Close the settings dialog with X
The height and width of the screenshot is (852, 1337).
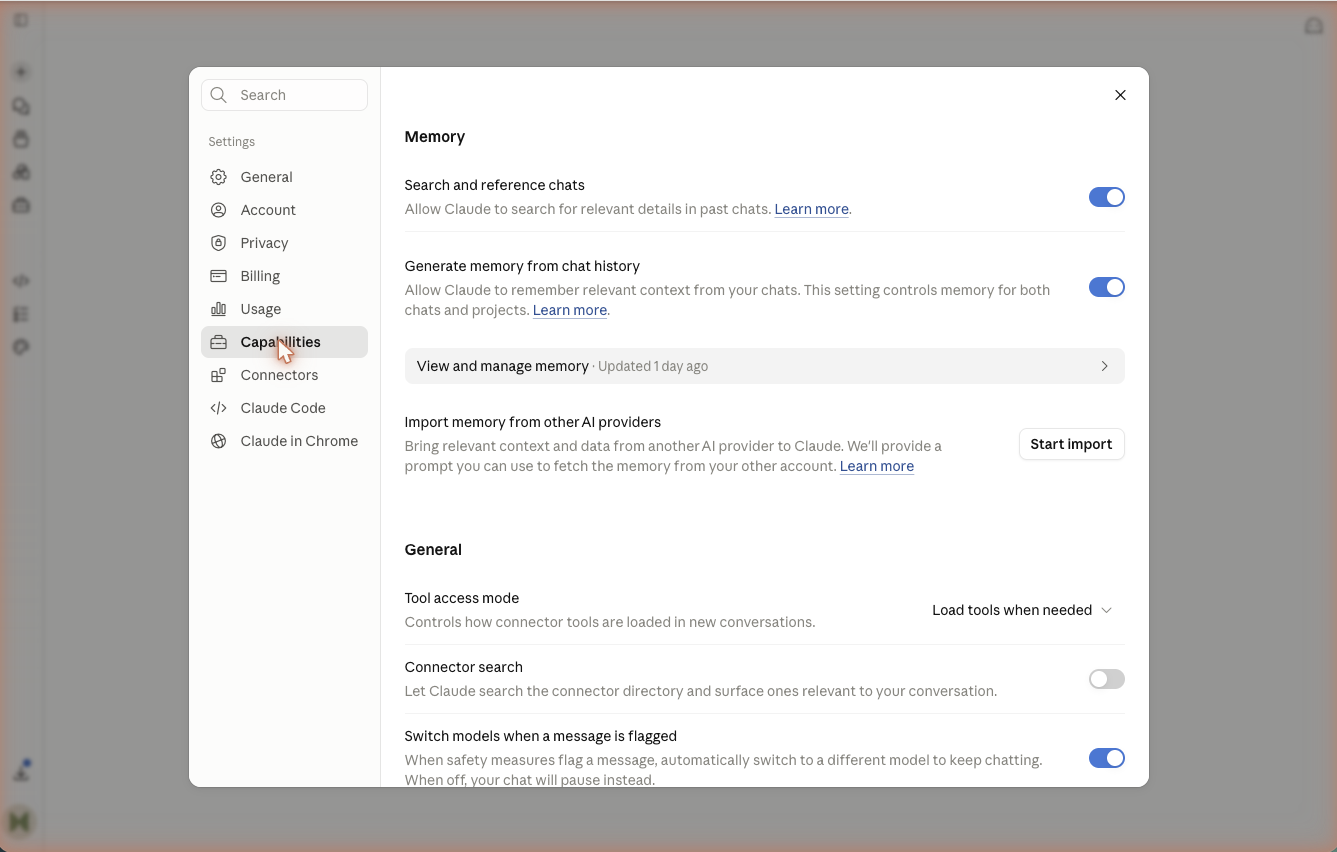1120,95
